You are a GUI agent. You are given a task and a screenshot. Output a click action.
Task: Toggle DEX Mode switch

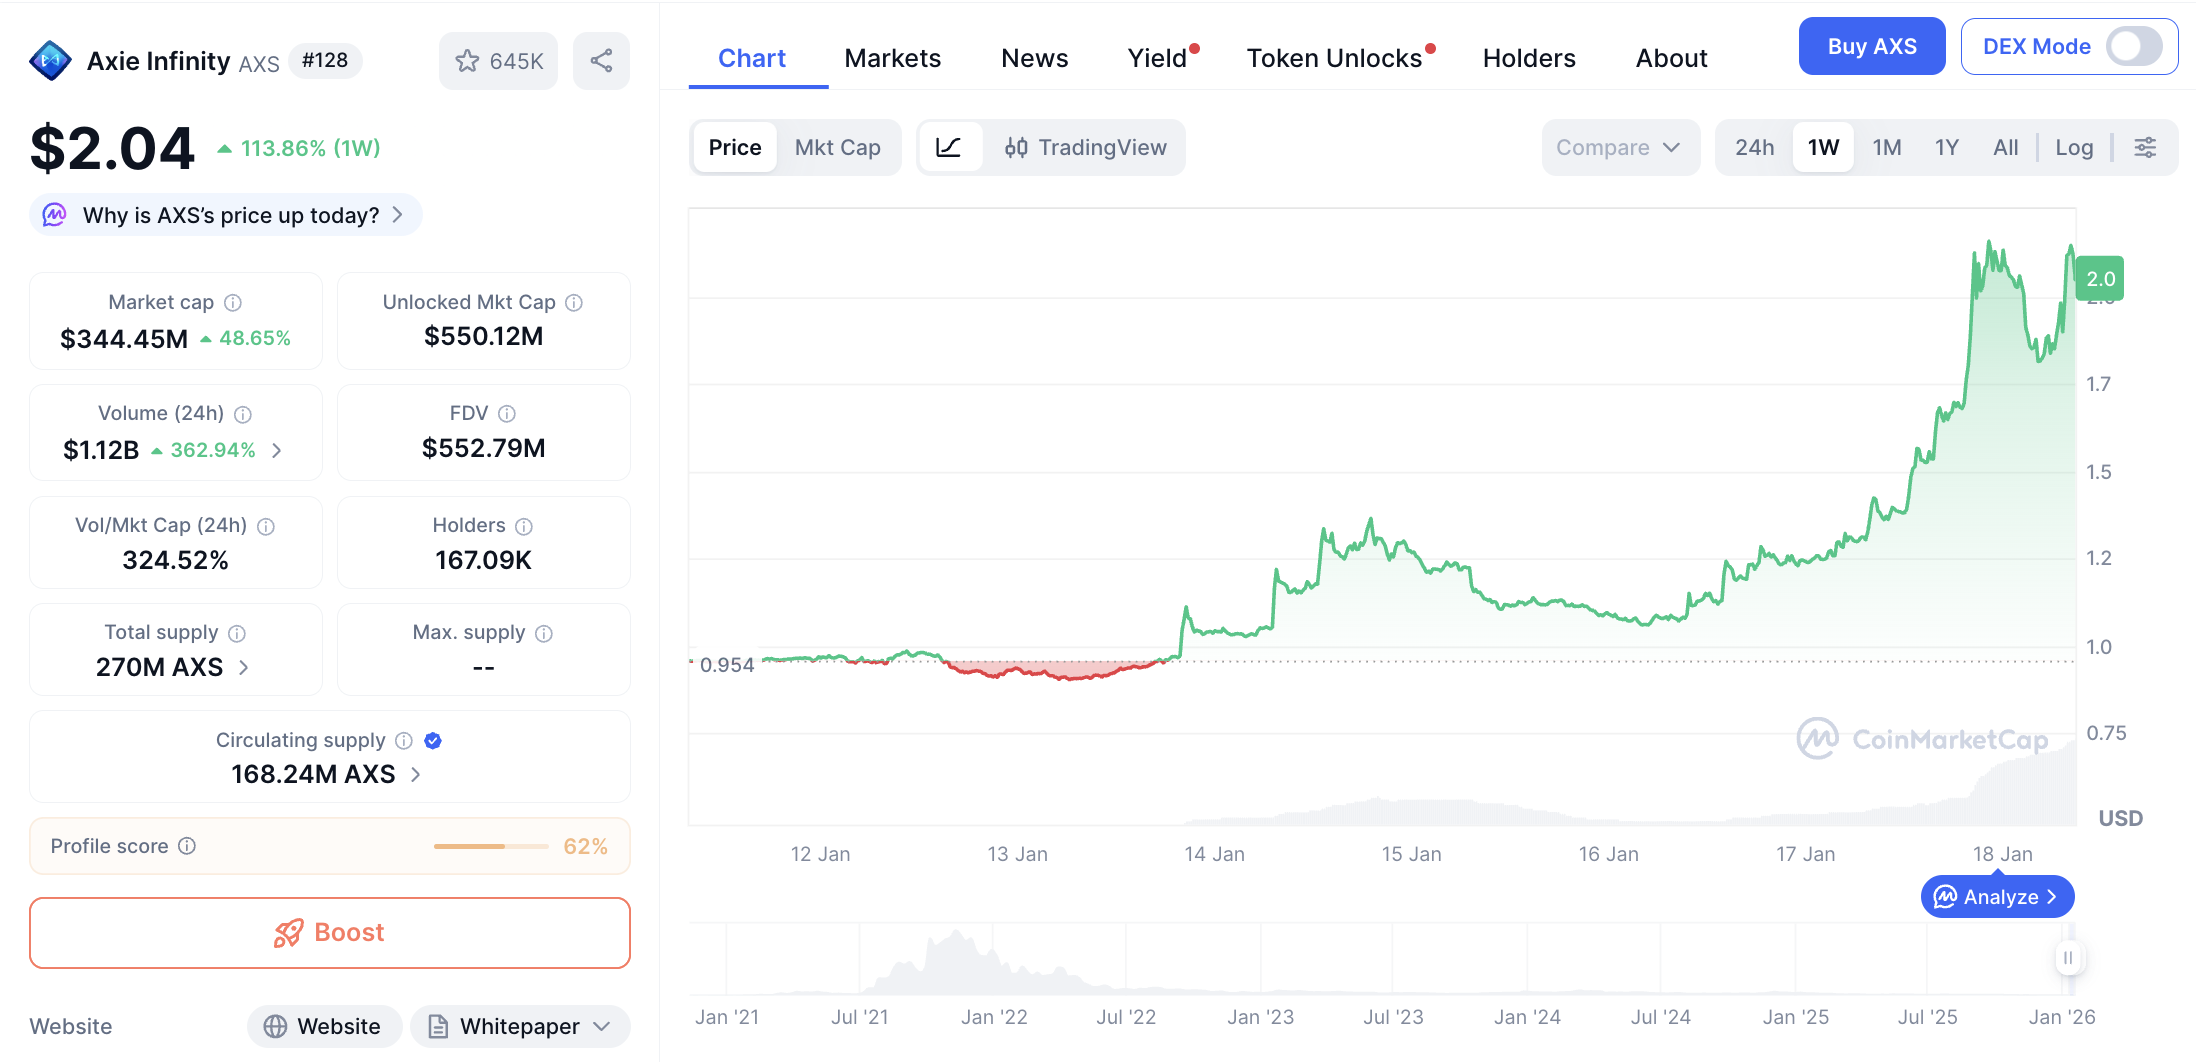tap(2133, 46)
